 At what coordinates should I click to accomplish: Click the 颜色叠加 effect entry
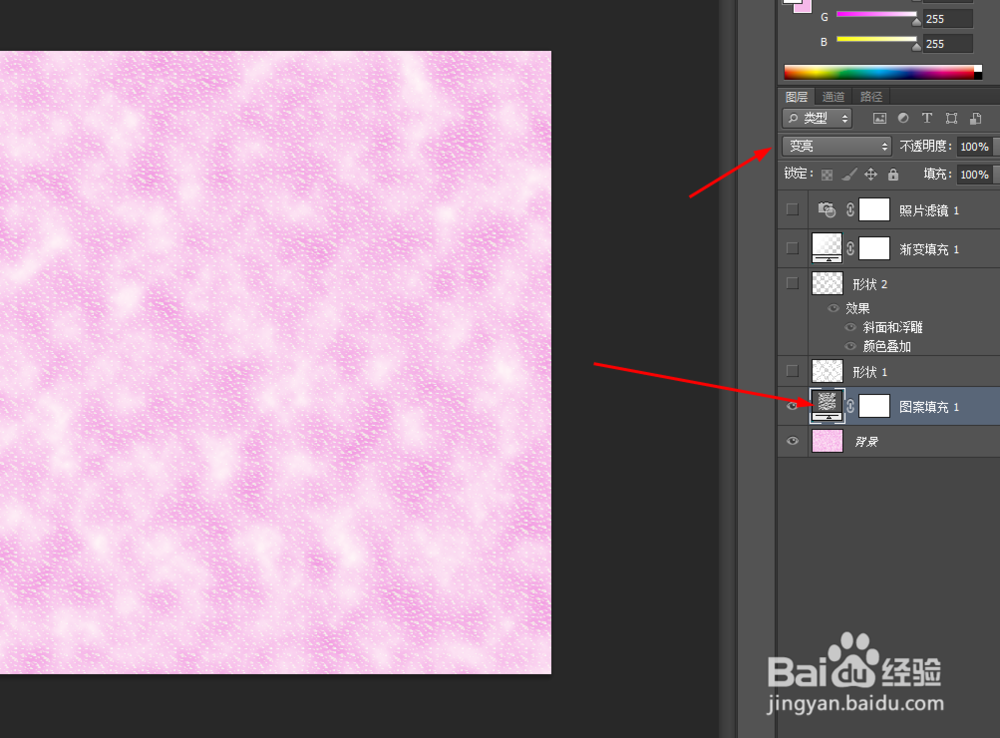click(886, 346)
